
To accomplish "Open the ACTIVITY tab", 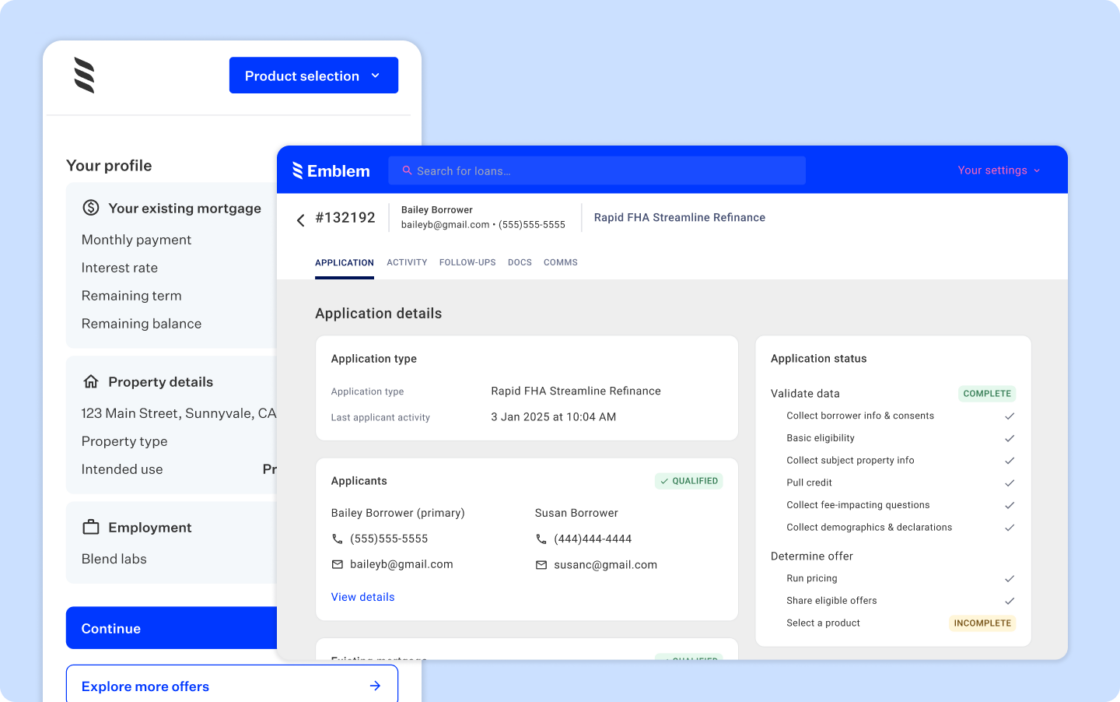I will pyautogui.click(x=407, y=262).
